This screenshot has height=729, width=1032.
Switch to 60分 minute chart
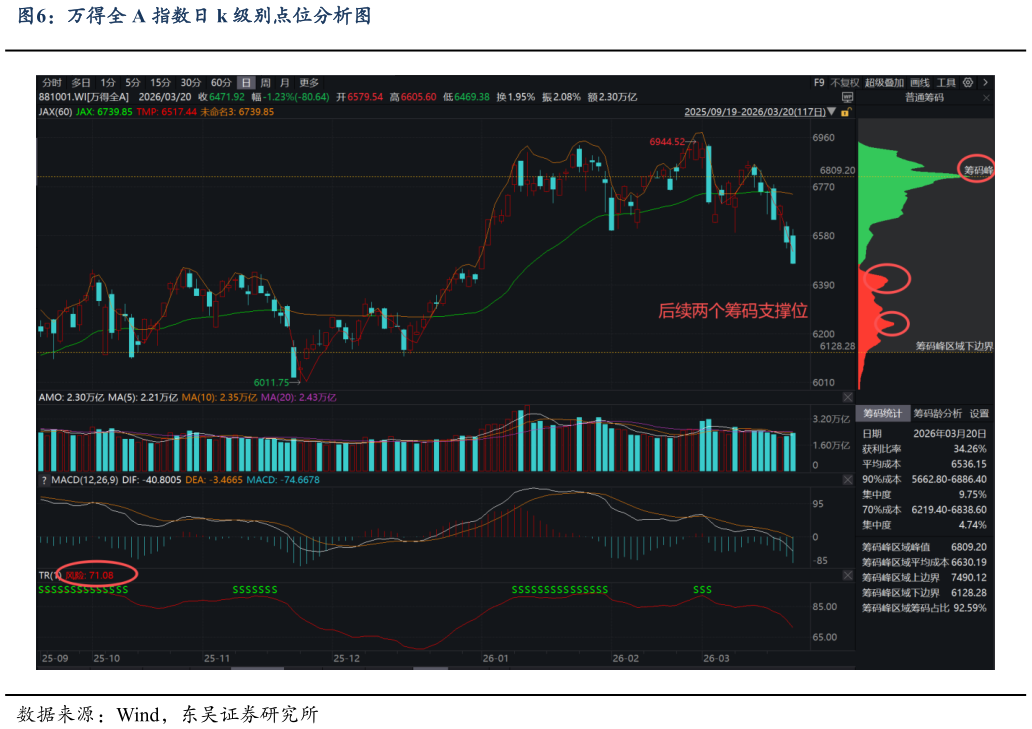tap(221, 82)
